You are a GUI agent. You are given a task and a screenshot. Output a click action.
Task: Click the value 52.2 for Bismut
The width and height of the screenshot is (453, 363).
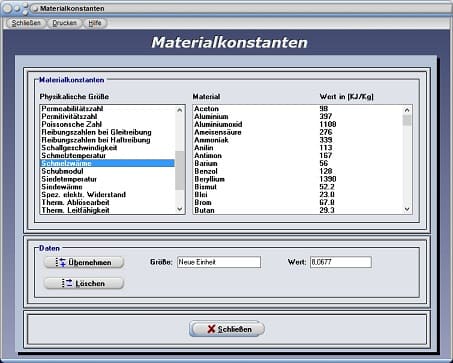click(327, 187)
